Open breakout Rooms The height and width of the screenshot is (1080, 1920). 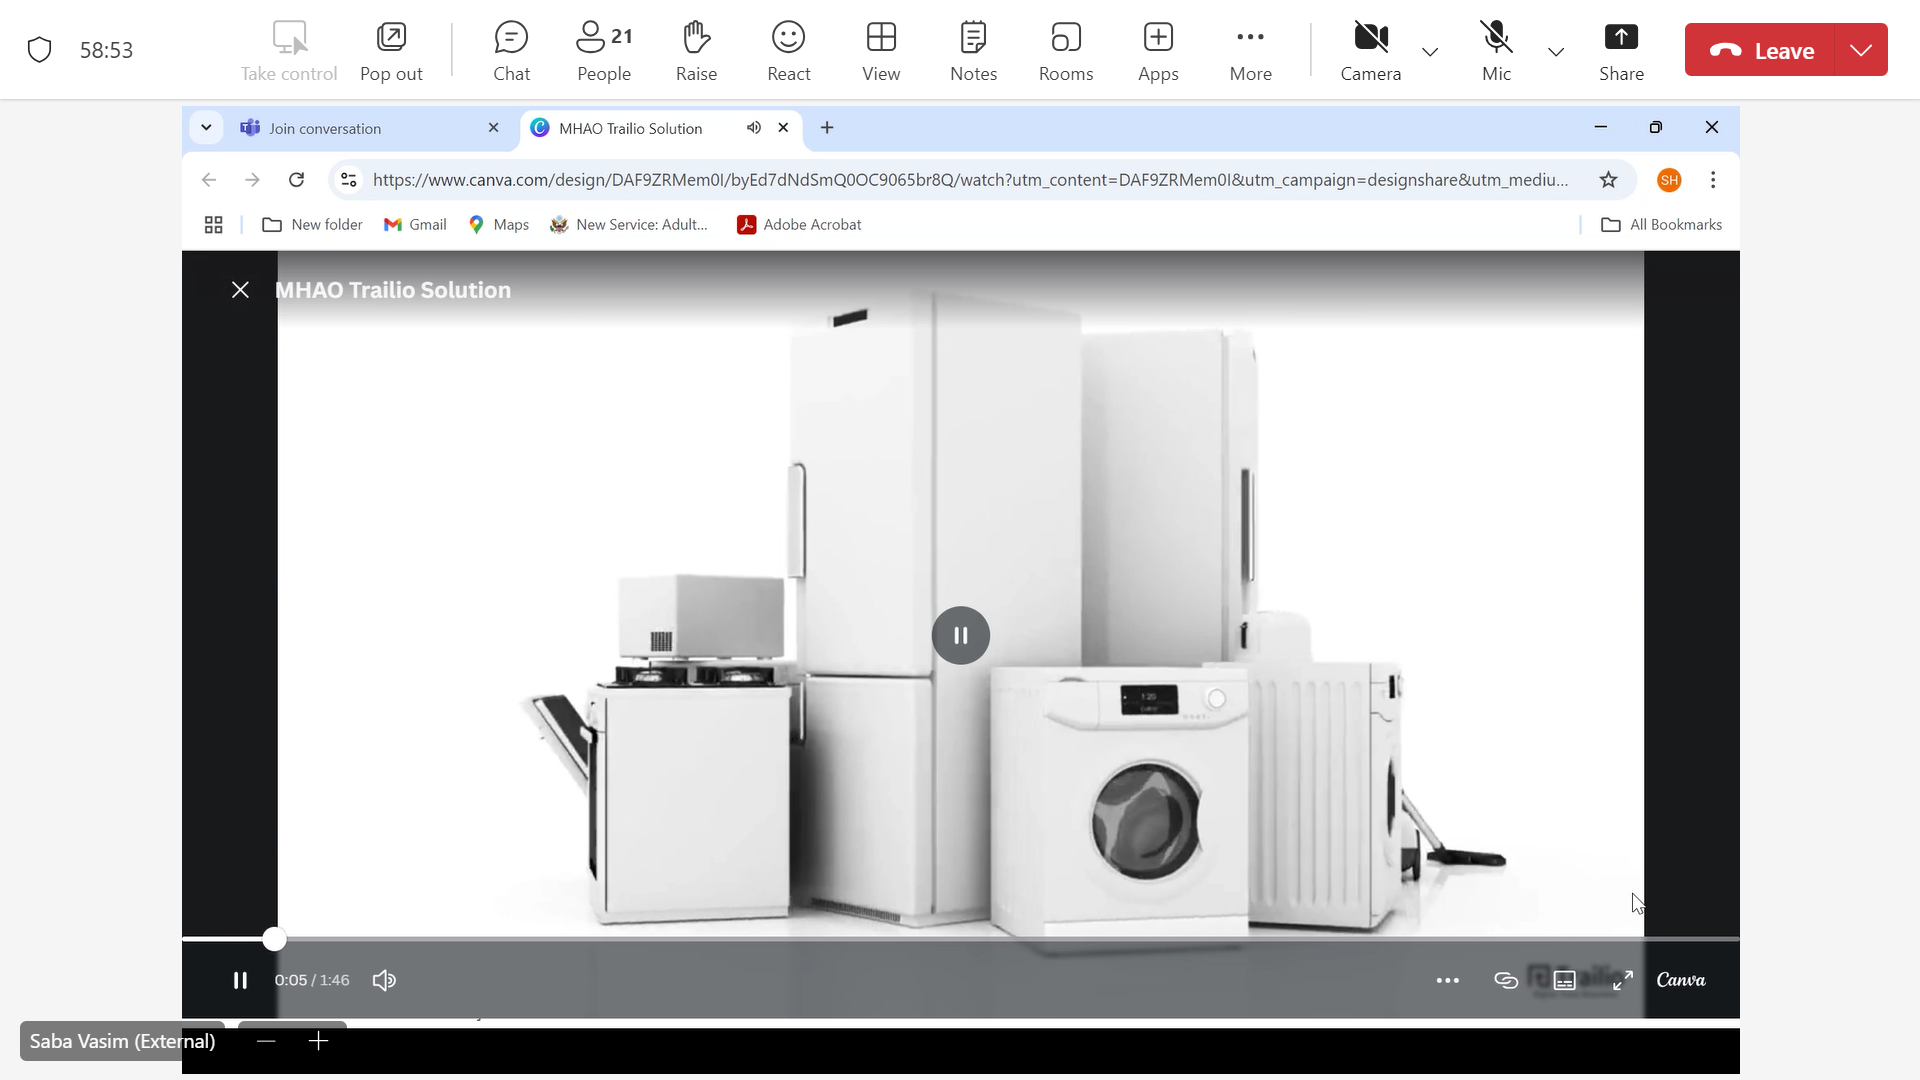pyautogui.click(x=1065, y=50)
